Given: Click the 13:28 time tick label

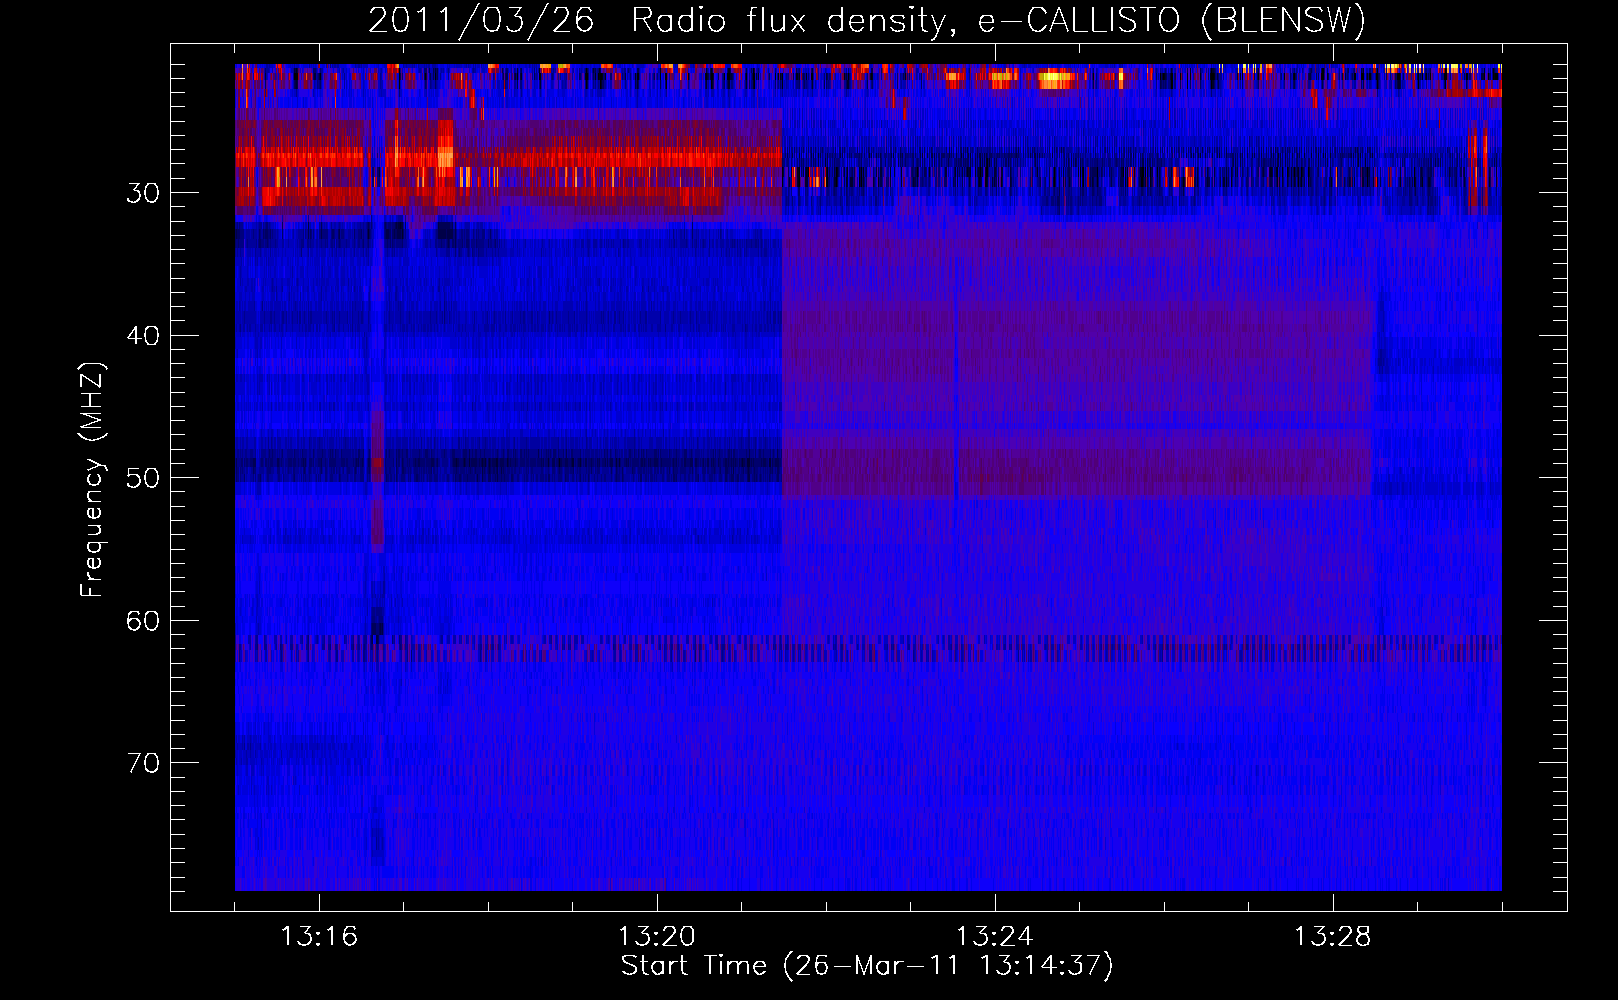Looking at the screenshot, I should [x=1333, y=937].
